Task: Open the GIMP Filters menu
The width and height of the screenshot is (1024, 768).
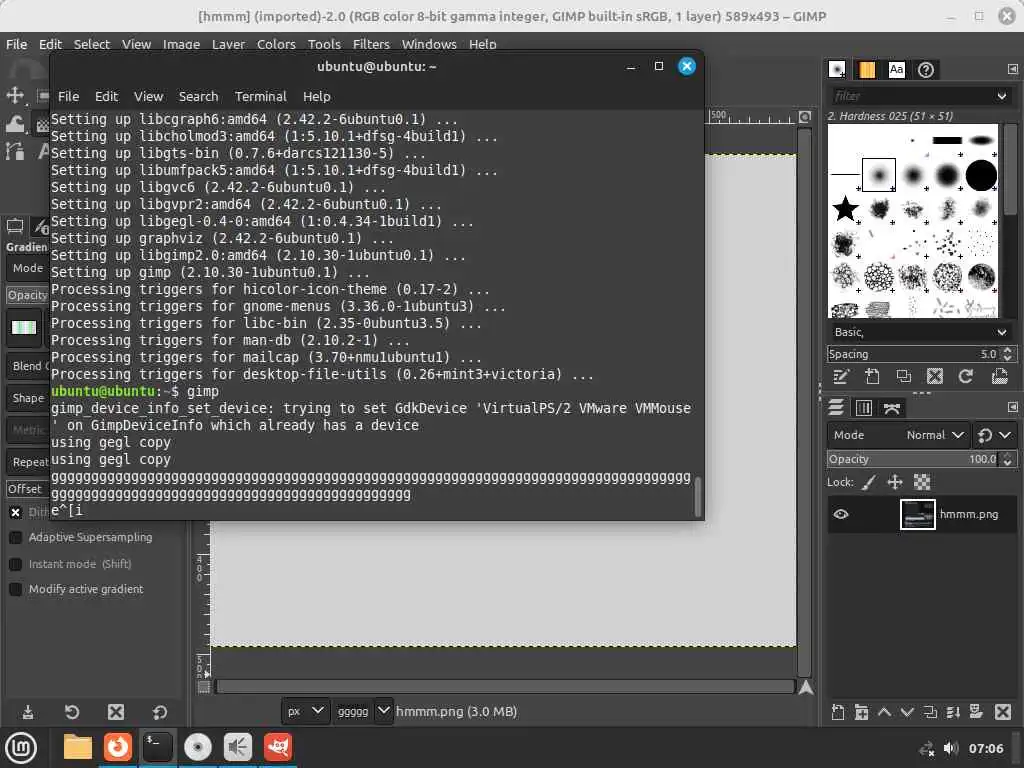Action: (371, 44)
